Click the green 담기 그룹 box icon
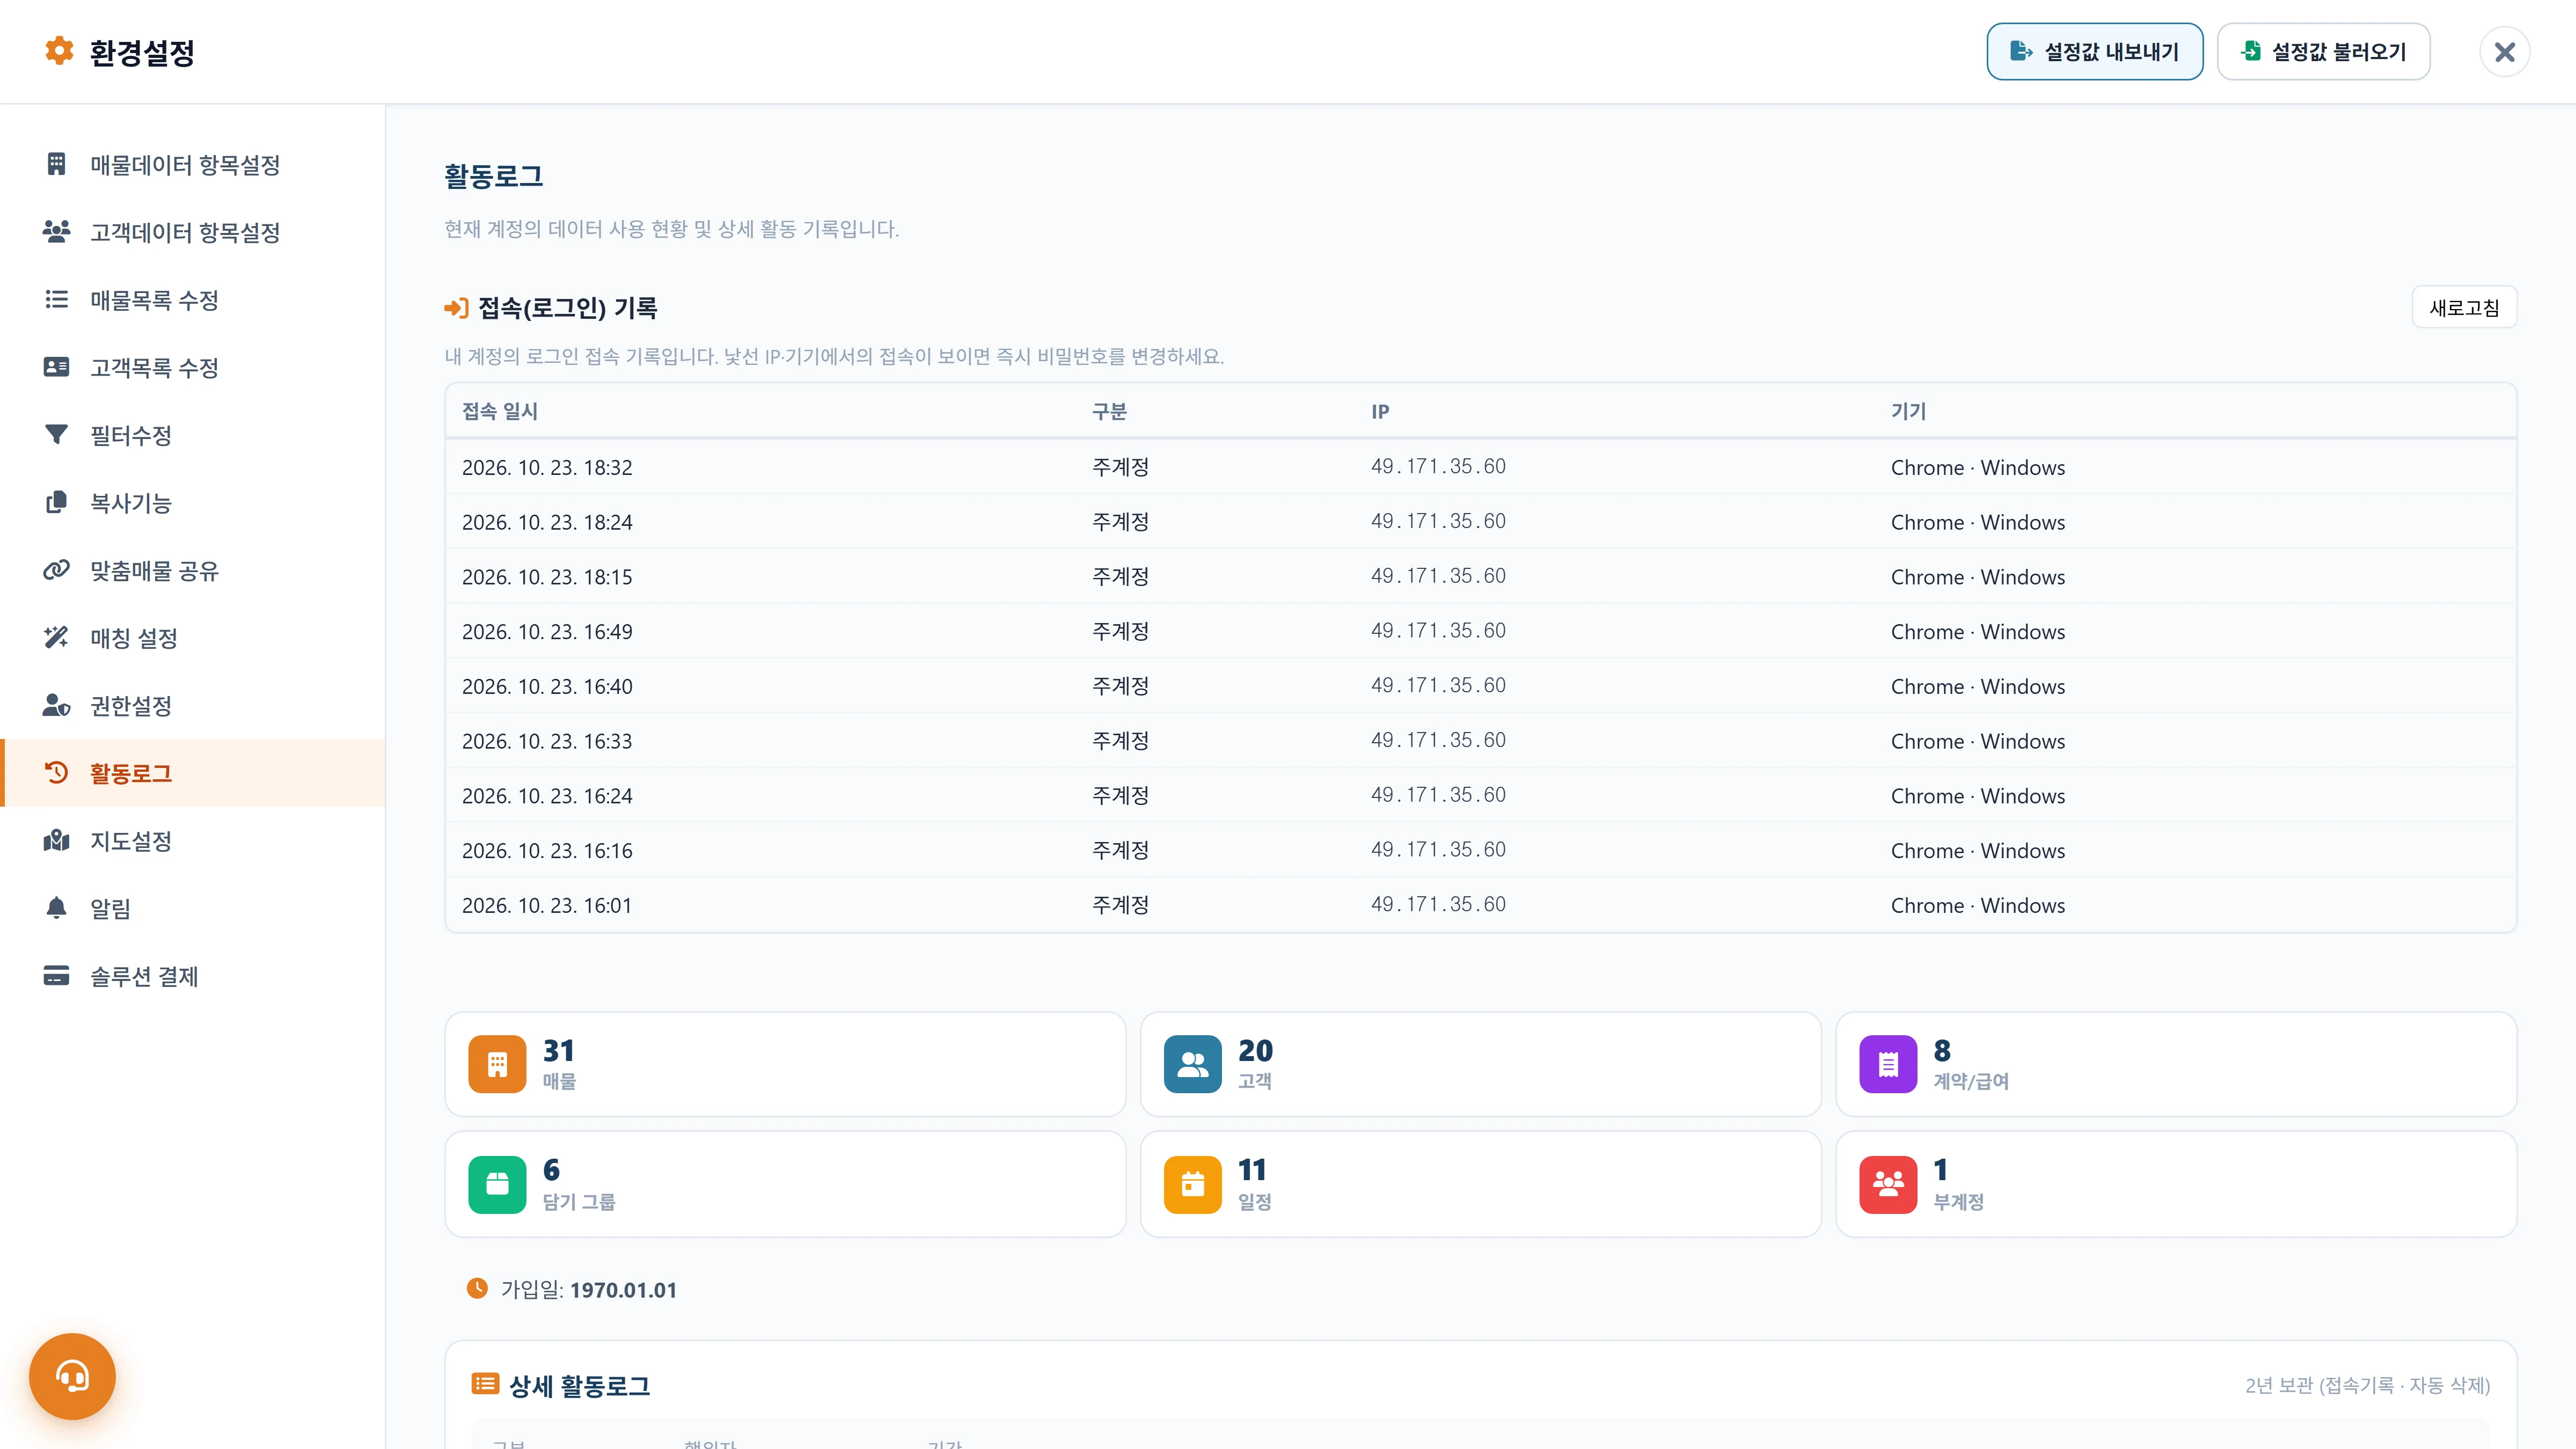 pyautogui.click(x=497, y=1185)
